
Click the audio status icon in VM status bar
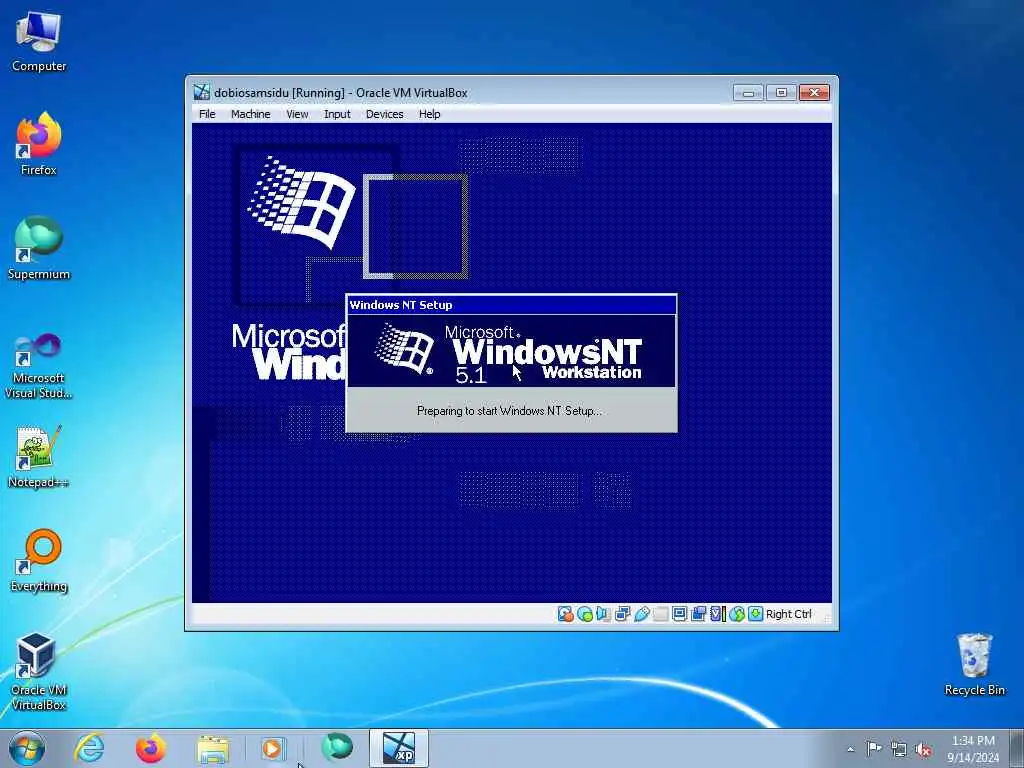(603, 614)
